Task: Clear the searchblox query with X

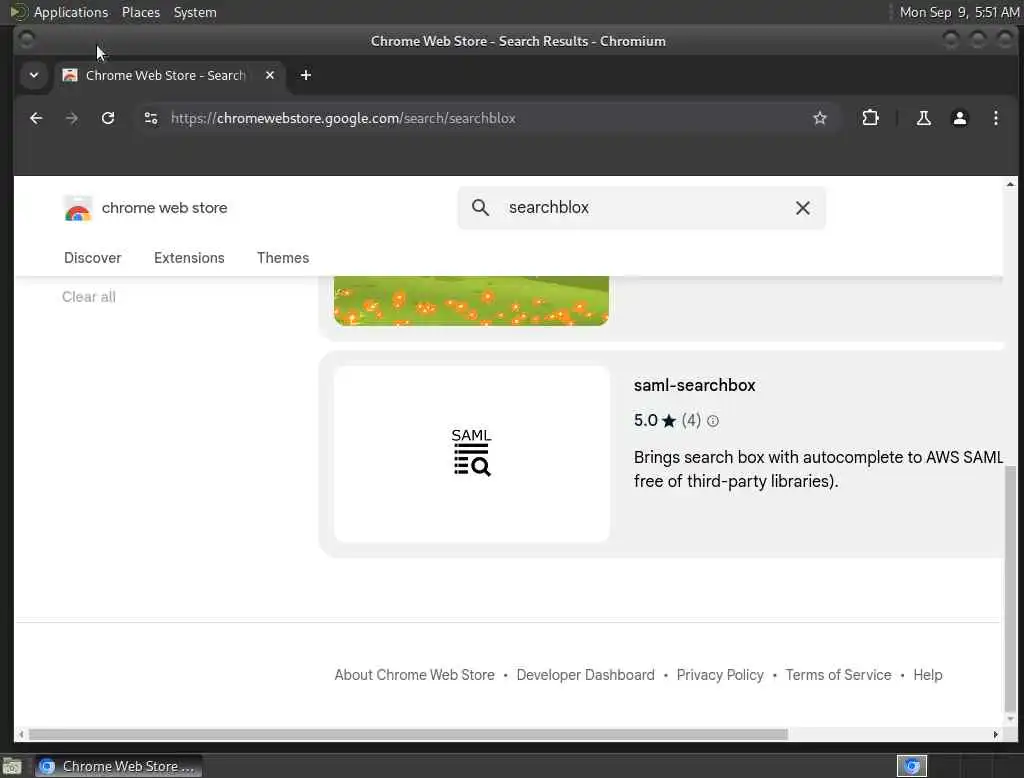Action: [x=803, y=208]
